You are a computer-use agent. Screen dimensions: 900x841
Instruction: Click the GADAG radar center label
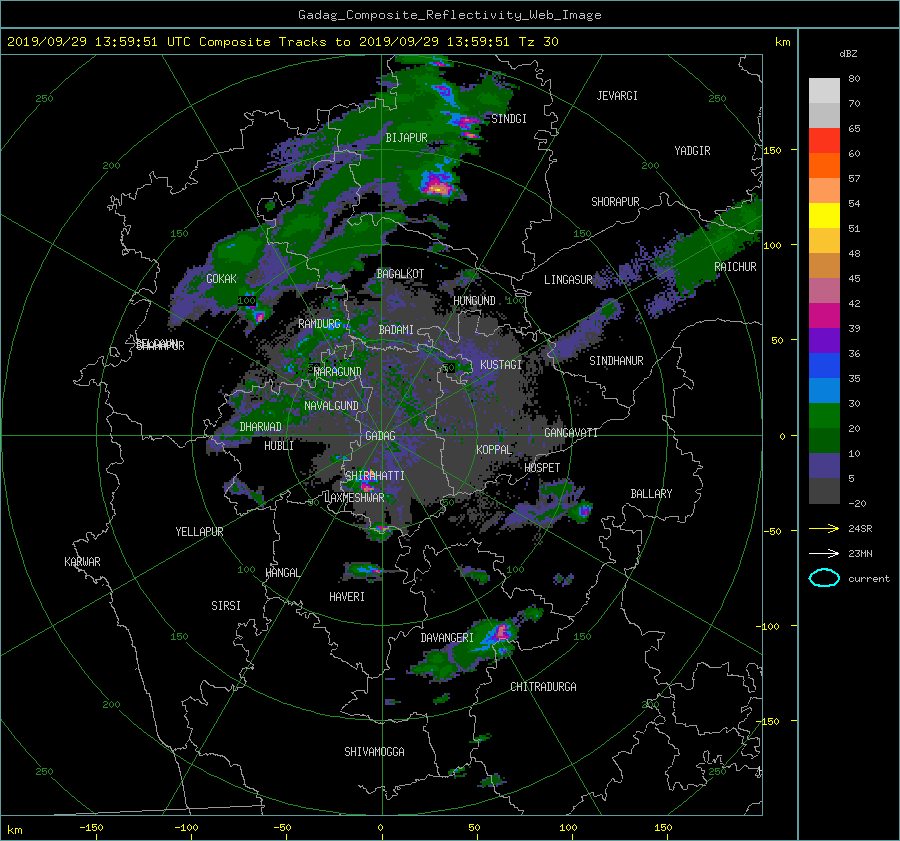coord(380,436)
